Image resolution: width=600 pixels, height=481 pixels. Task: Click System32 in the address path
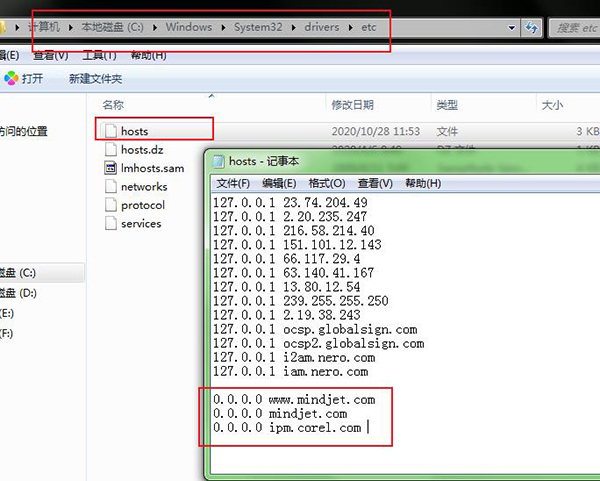(258, 27)
